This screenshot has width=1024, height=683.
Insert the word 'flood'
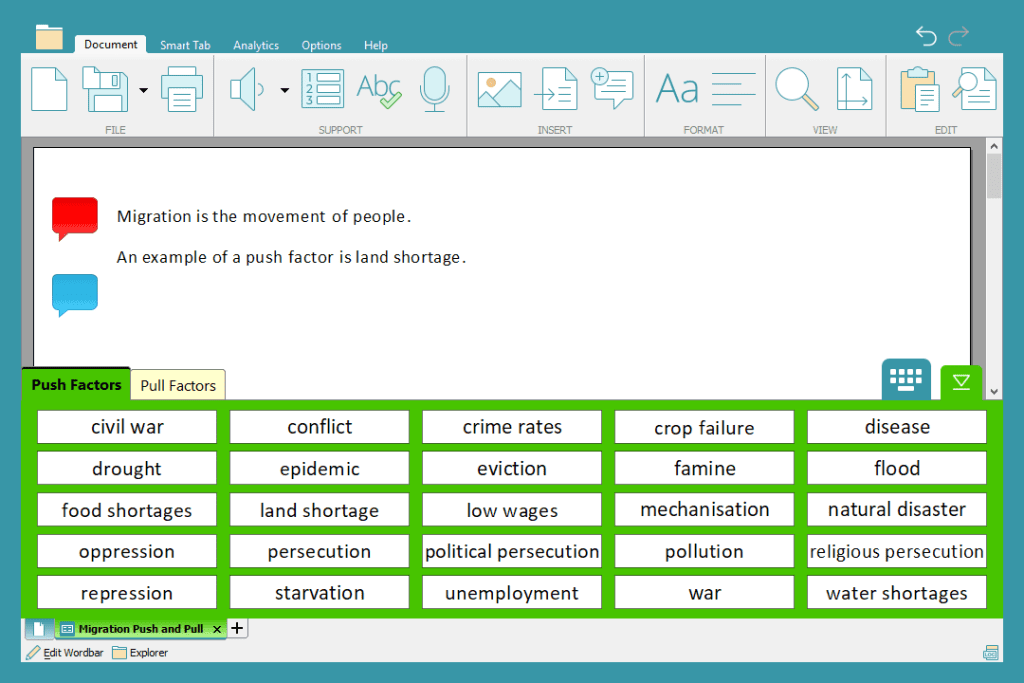[x=897, y=468]
